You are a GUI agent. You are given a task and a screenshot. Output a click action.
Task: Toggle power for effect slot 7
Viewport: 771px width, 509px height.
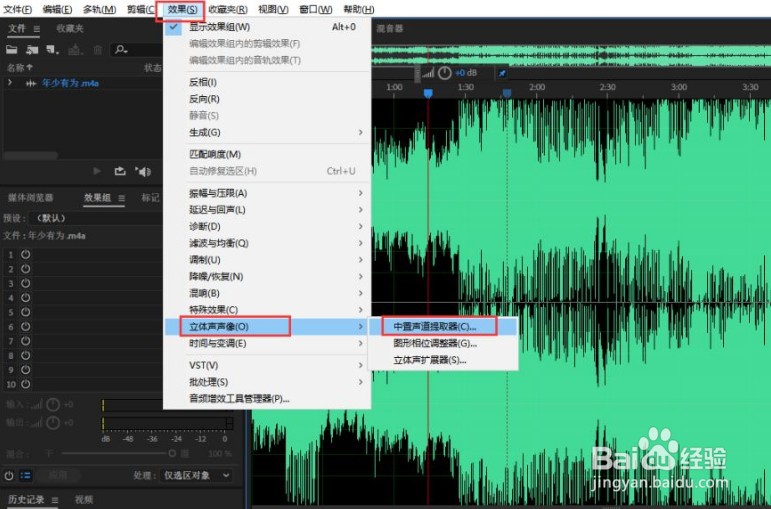coord(26,341)
